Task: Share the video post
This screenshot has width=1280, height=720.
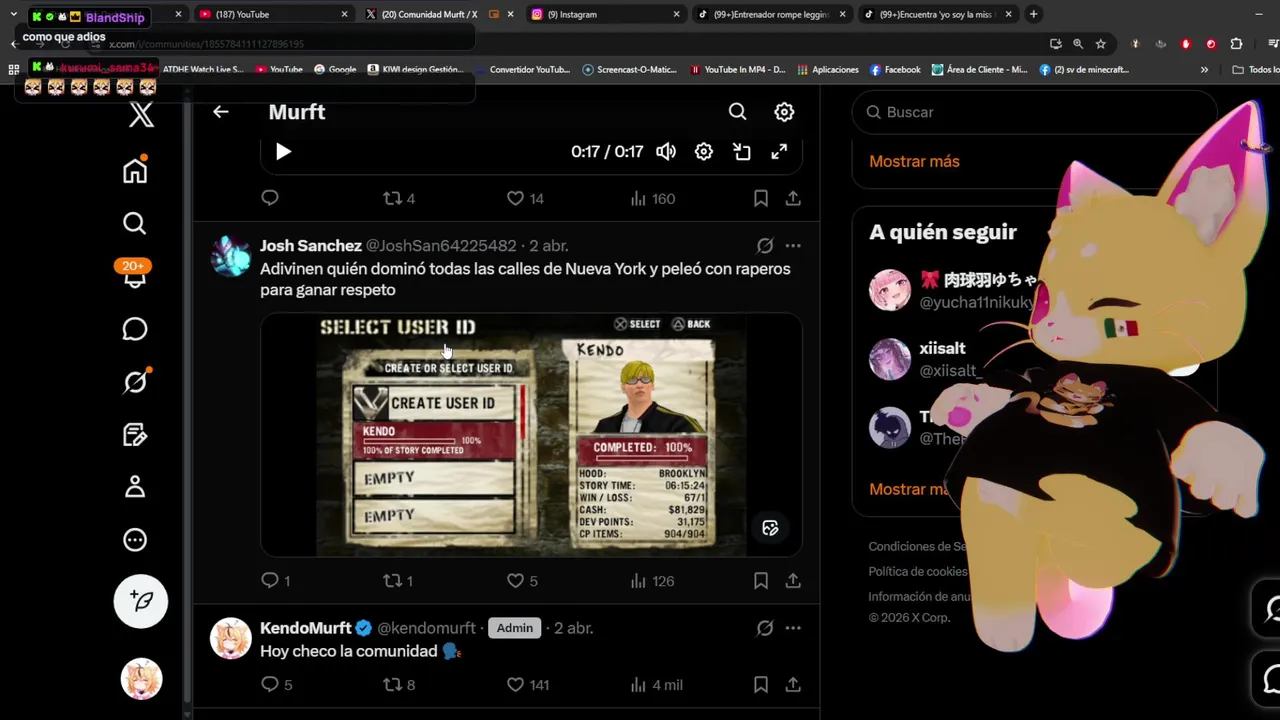Action: [793, 198]
